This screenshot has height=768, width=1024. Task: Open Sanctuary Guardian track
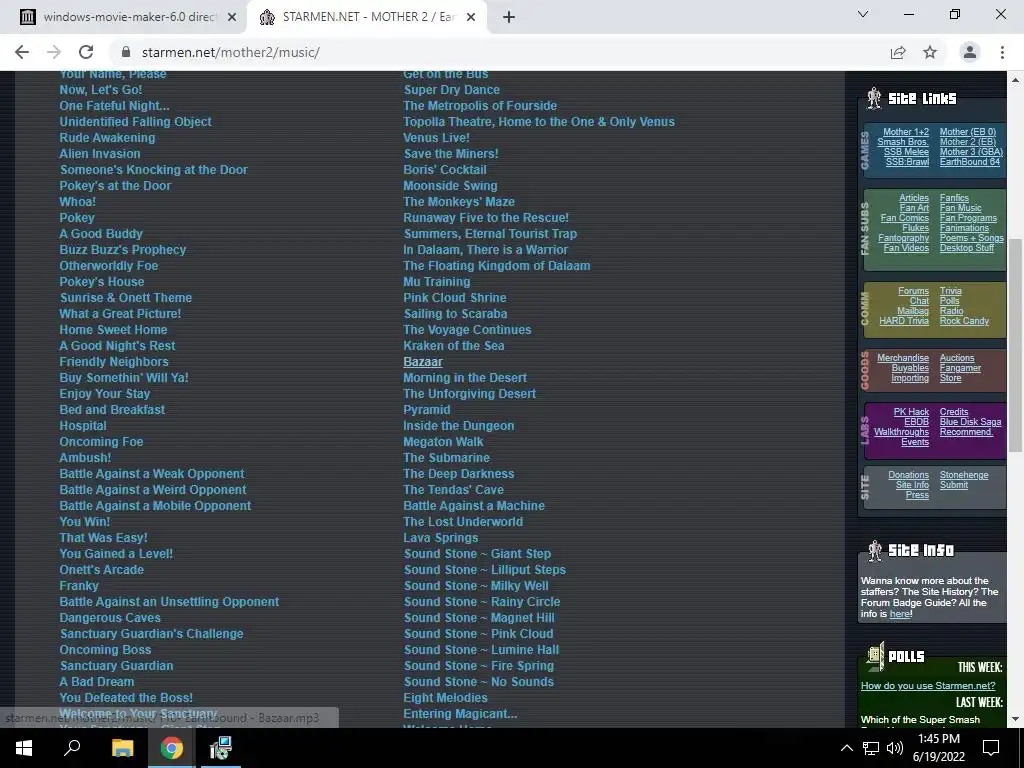[x=117, y=665]
